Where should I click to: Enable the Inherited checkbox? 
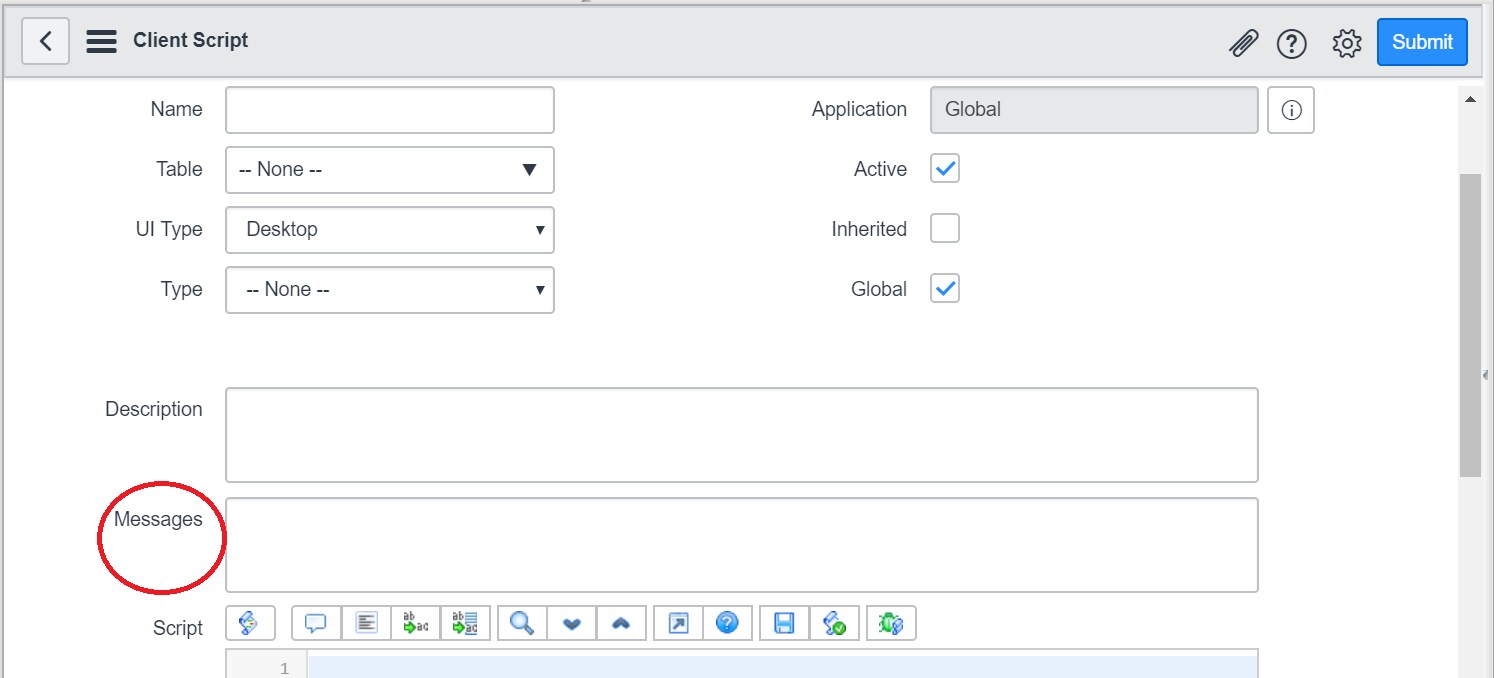tap(944, 228)
